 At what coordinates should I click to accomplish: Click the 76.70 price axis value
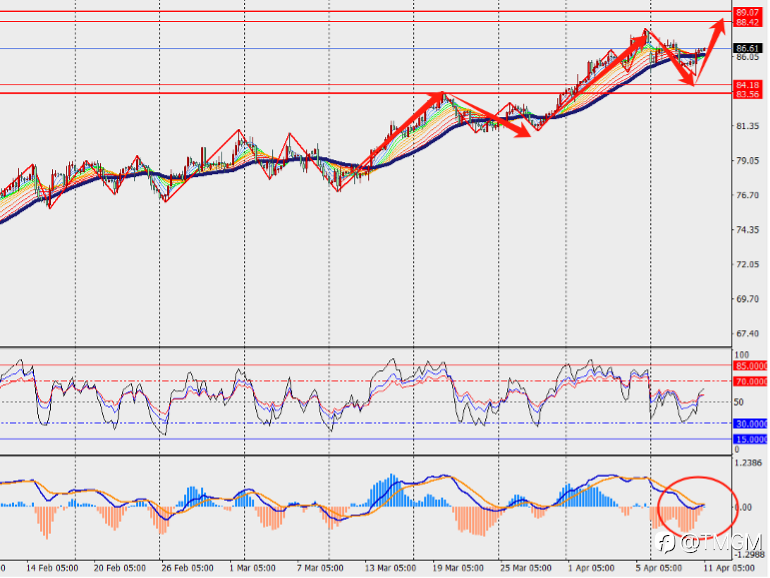[x=747, y=195]
